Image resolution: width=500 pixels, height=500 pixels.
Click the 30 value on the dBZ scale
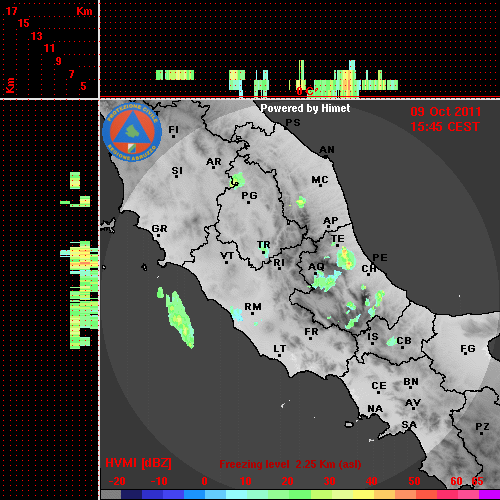(x=329, y=481)
